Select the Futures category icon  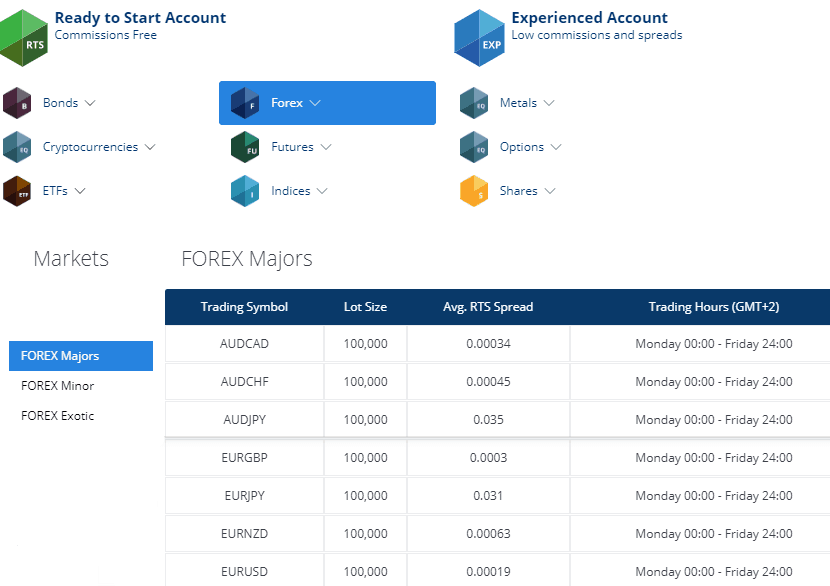click(x=246, y=146)
